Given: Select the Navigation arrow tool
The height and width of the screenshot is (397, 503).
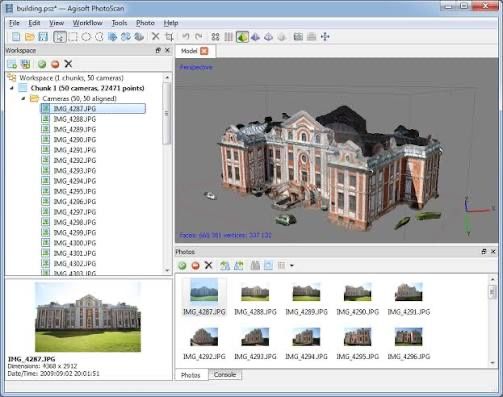Looking at the screenshot, I should (60, 37).
